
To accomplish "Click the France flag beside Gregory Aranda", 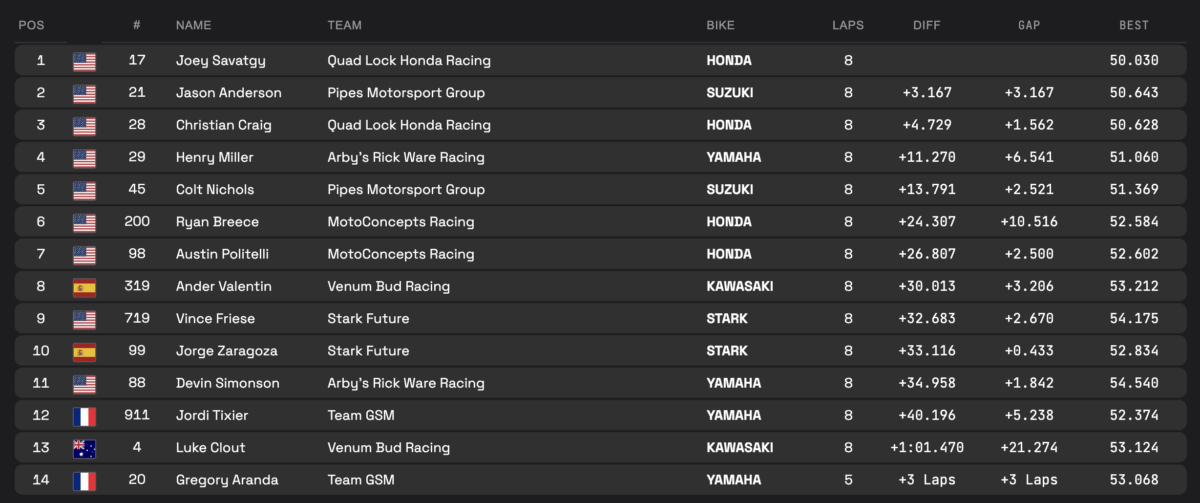I will [84, 480].
